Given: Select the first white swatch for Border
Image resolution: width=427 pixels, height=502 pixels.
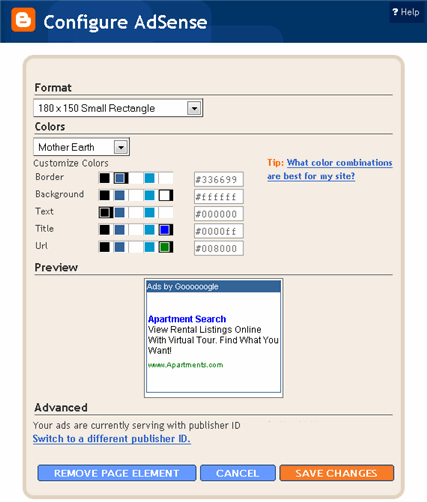Looking at the screenshot, I should click(x=135, y=178).
